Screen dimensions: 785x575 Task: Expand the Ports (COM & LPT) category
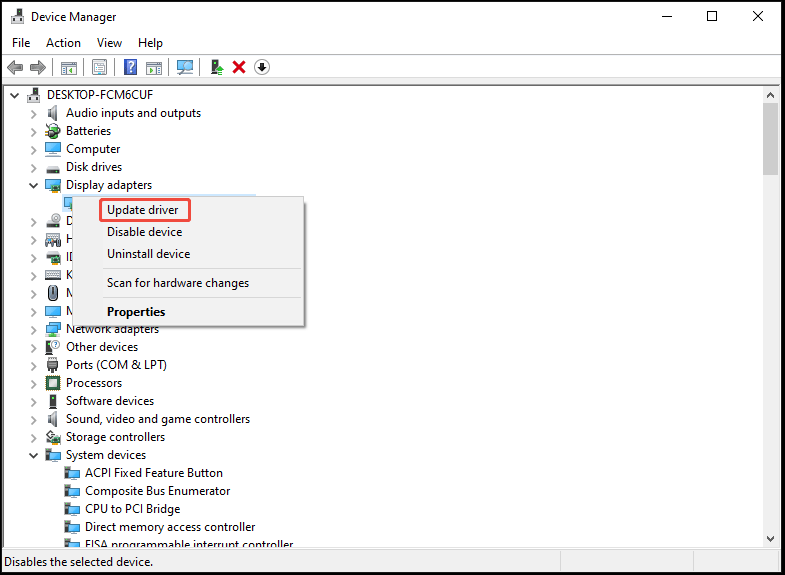pyautogui.click(x=34, y=366)
